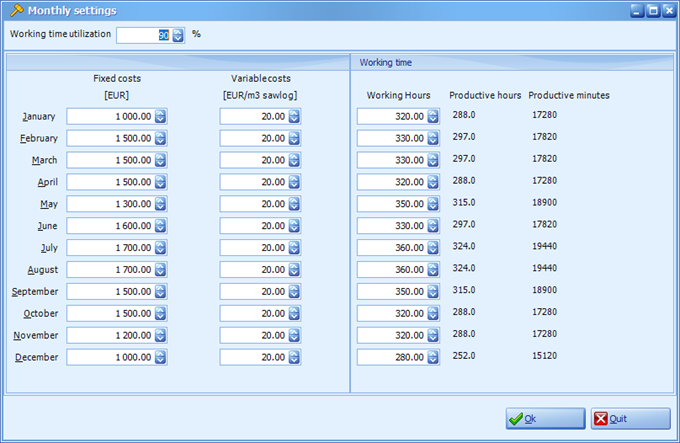This screenshot has width=680, height=443.
Task: Click the Working time utilization percentage field
Action: pos(150,35)
